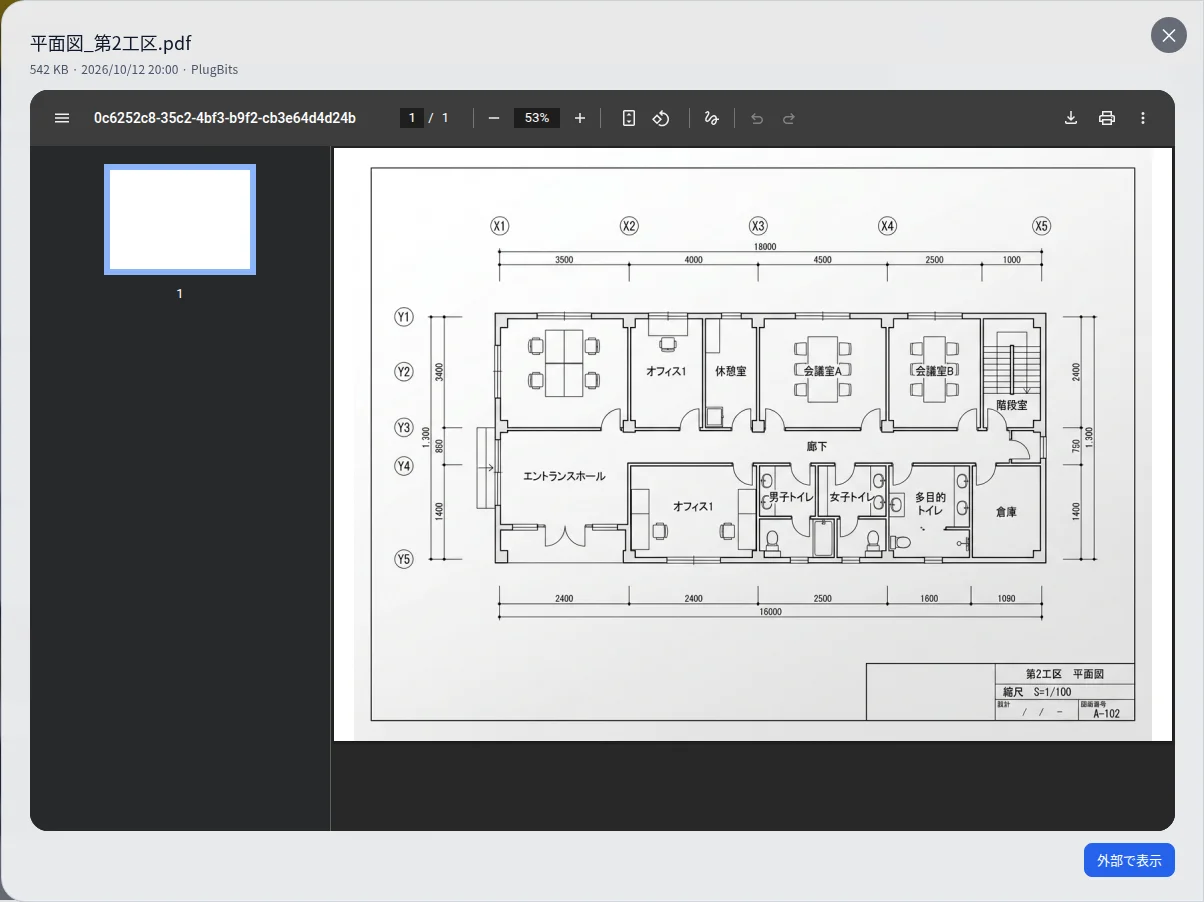
Task: Click the エントランスホール room label
Action: [x=564, y=476]
